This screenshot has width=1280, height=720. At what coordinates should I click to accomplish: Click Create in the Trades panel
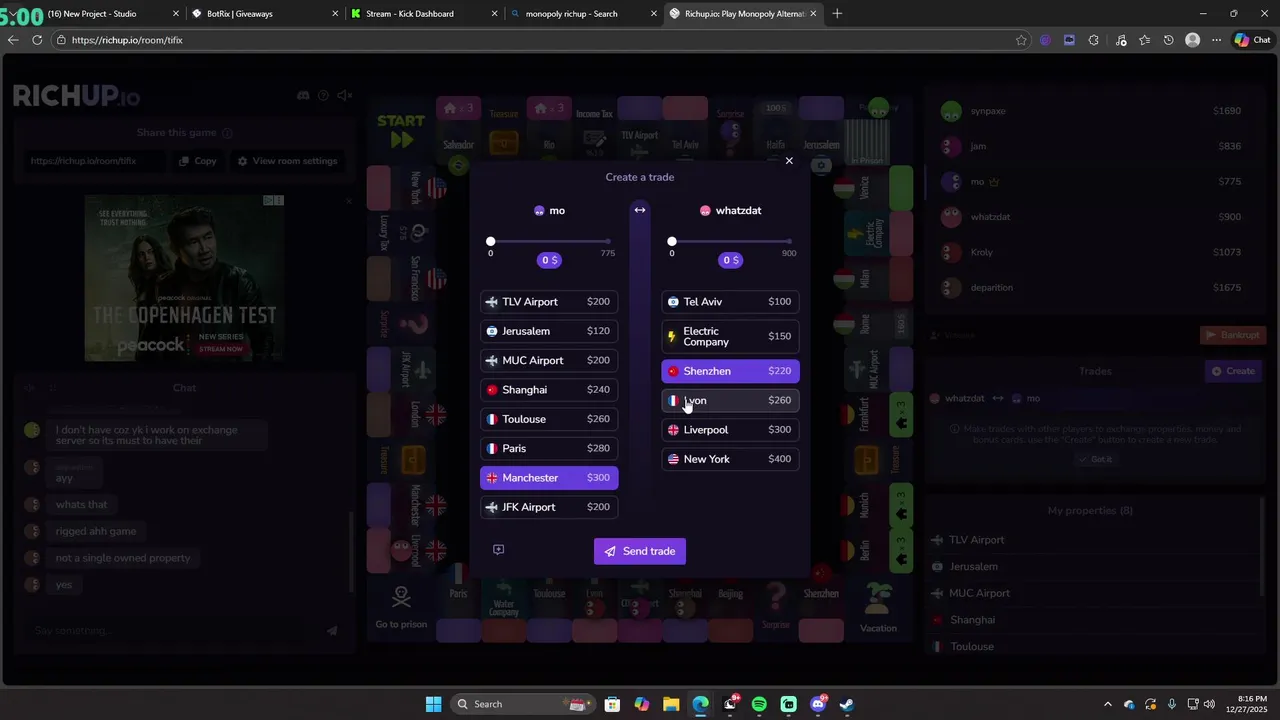coord(1233,371)
